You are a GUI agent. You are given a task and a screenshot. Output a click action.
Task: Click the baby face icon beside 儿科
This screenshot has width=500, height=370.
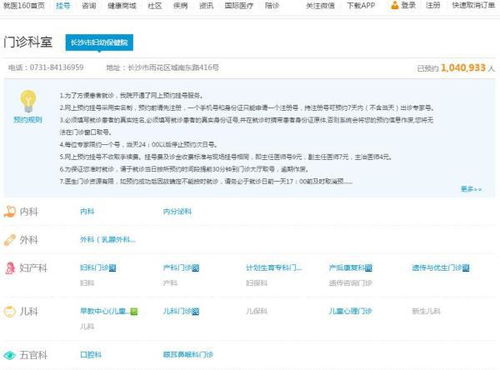[x=10, y=312]
